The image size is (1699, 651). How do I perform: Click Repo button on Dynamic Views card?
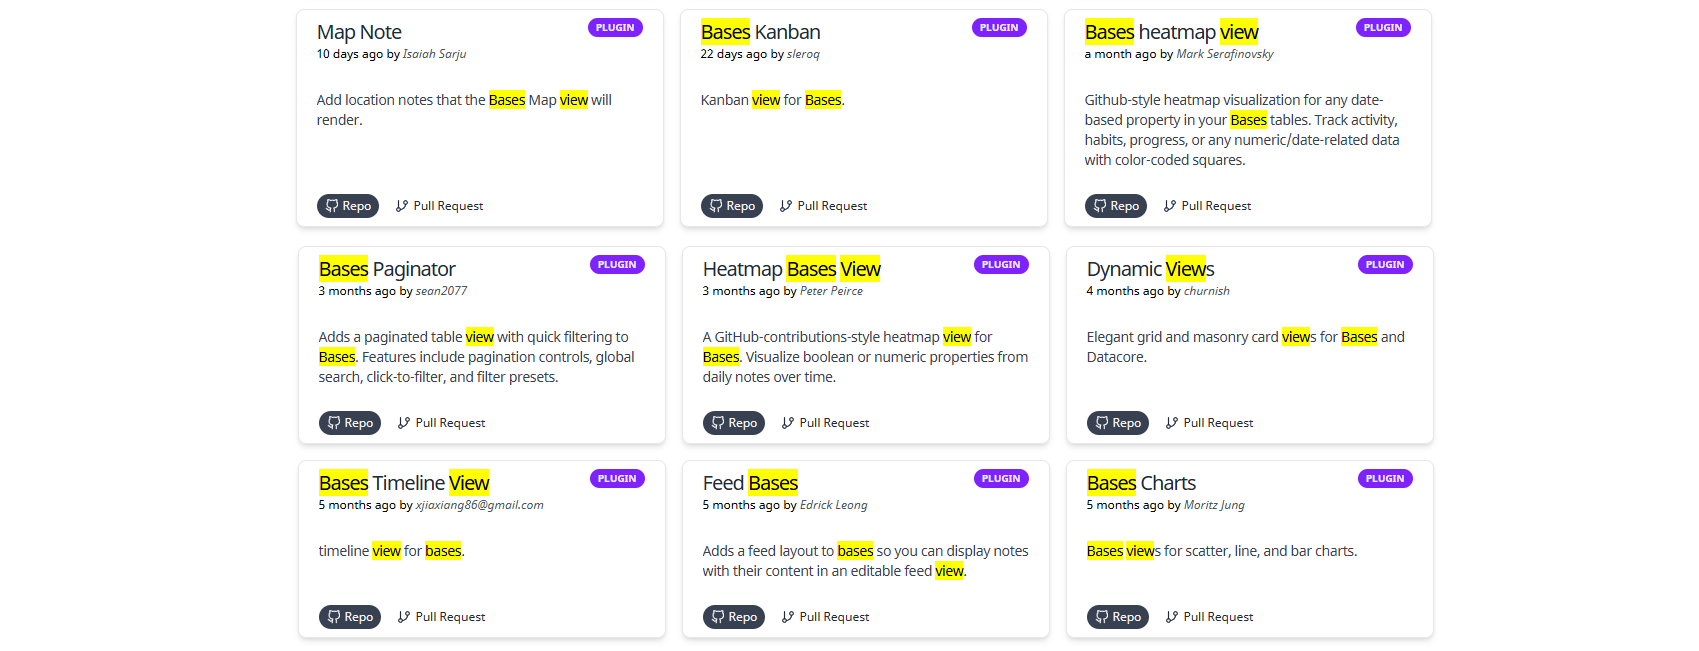click(x=1117, y=423)
